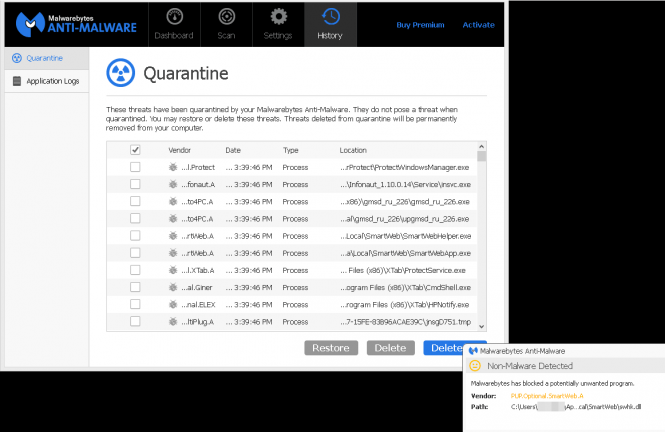Select the ...Local\SmartWeb\SmartWebHelper.exe location
Image resolution: width=665 pixels, height=432 pixels.
(405, 236)
